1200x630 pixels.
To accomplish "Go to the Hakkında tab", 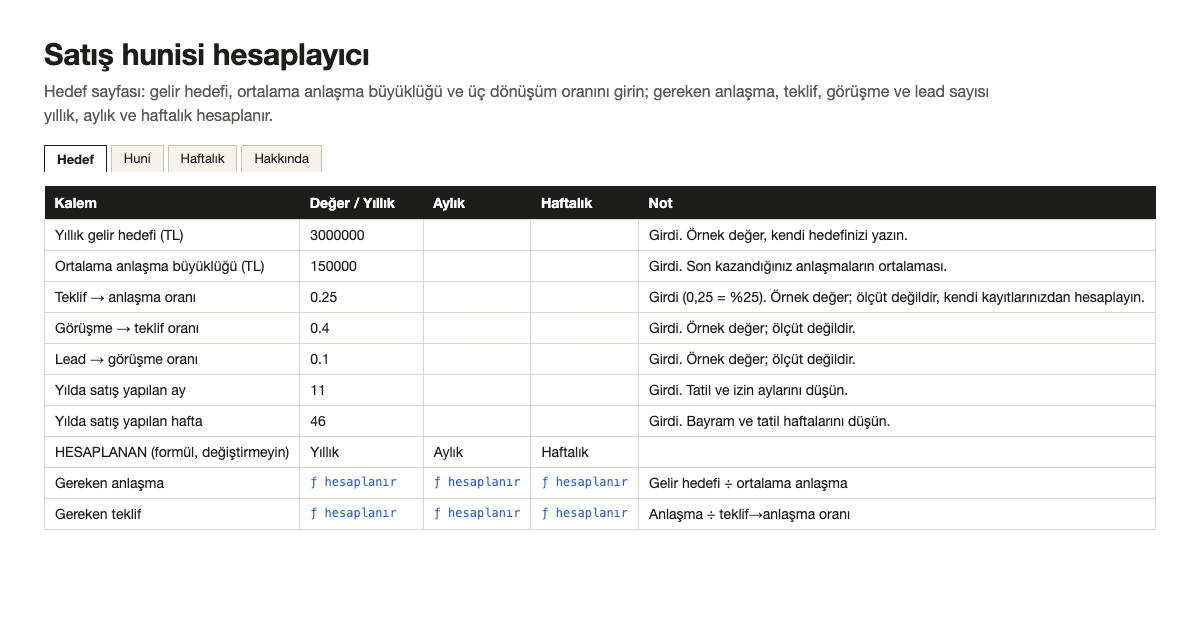I will [281, 159].
